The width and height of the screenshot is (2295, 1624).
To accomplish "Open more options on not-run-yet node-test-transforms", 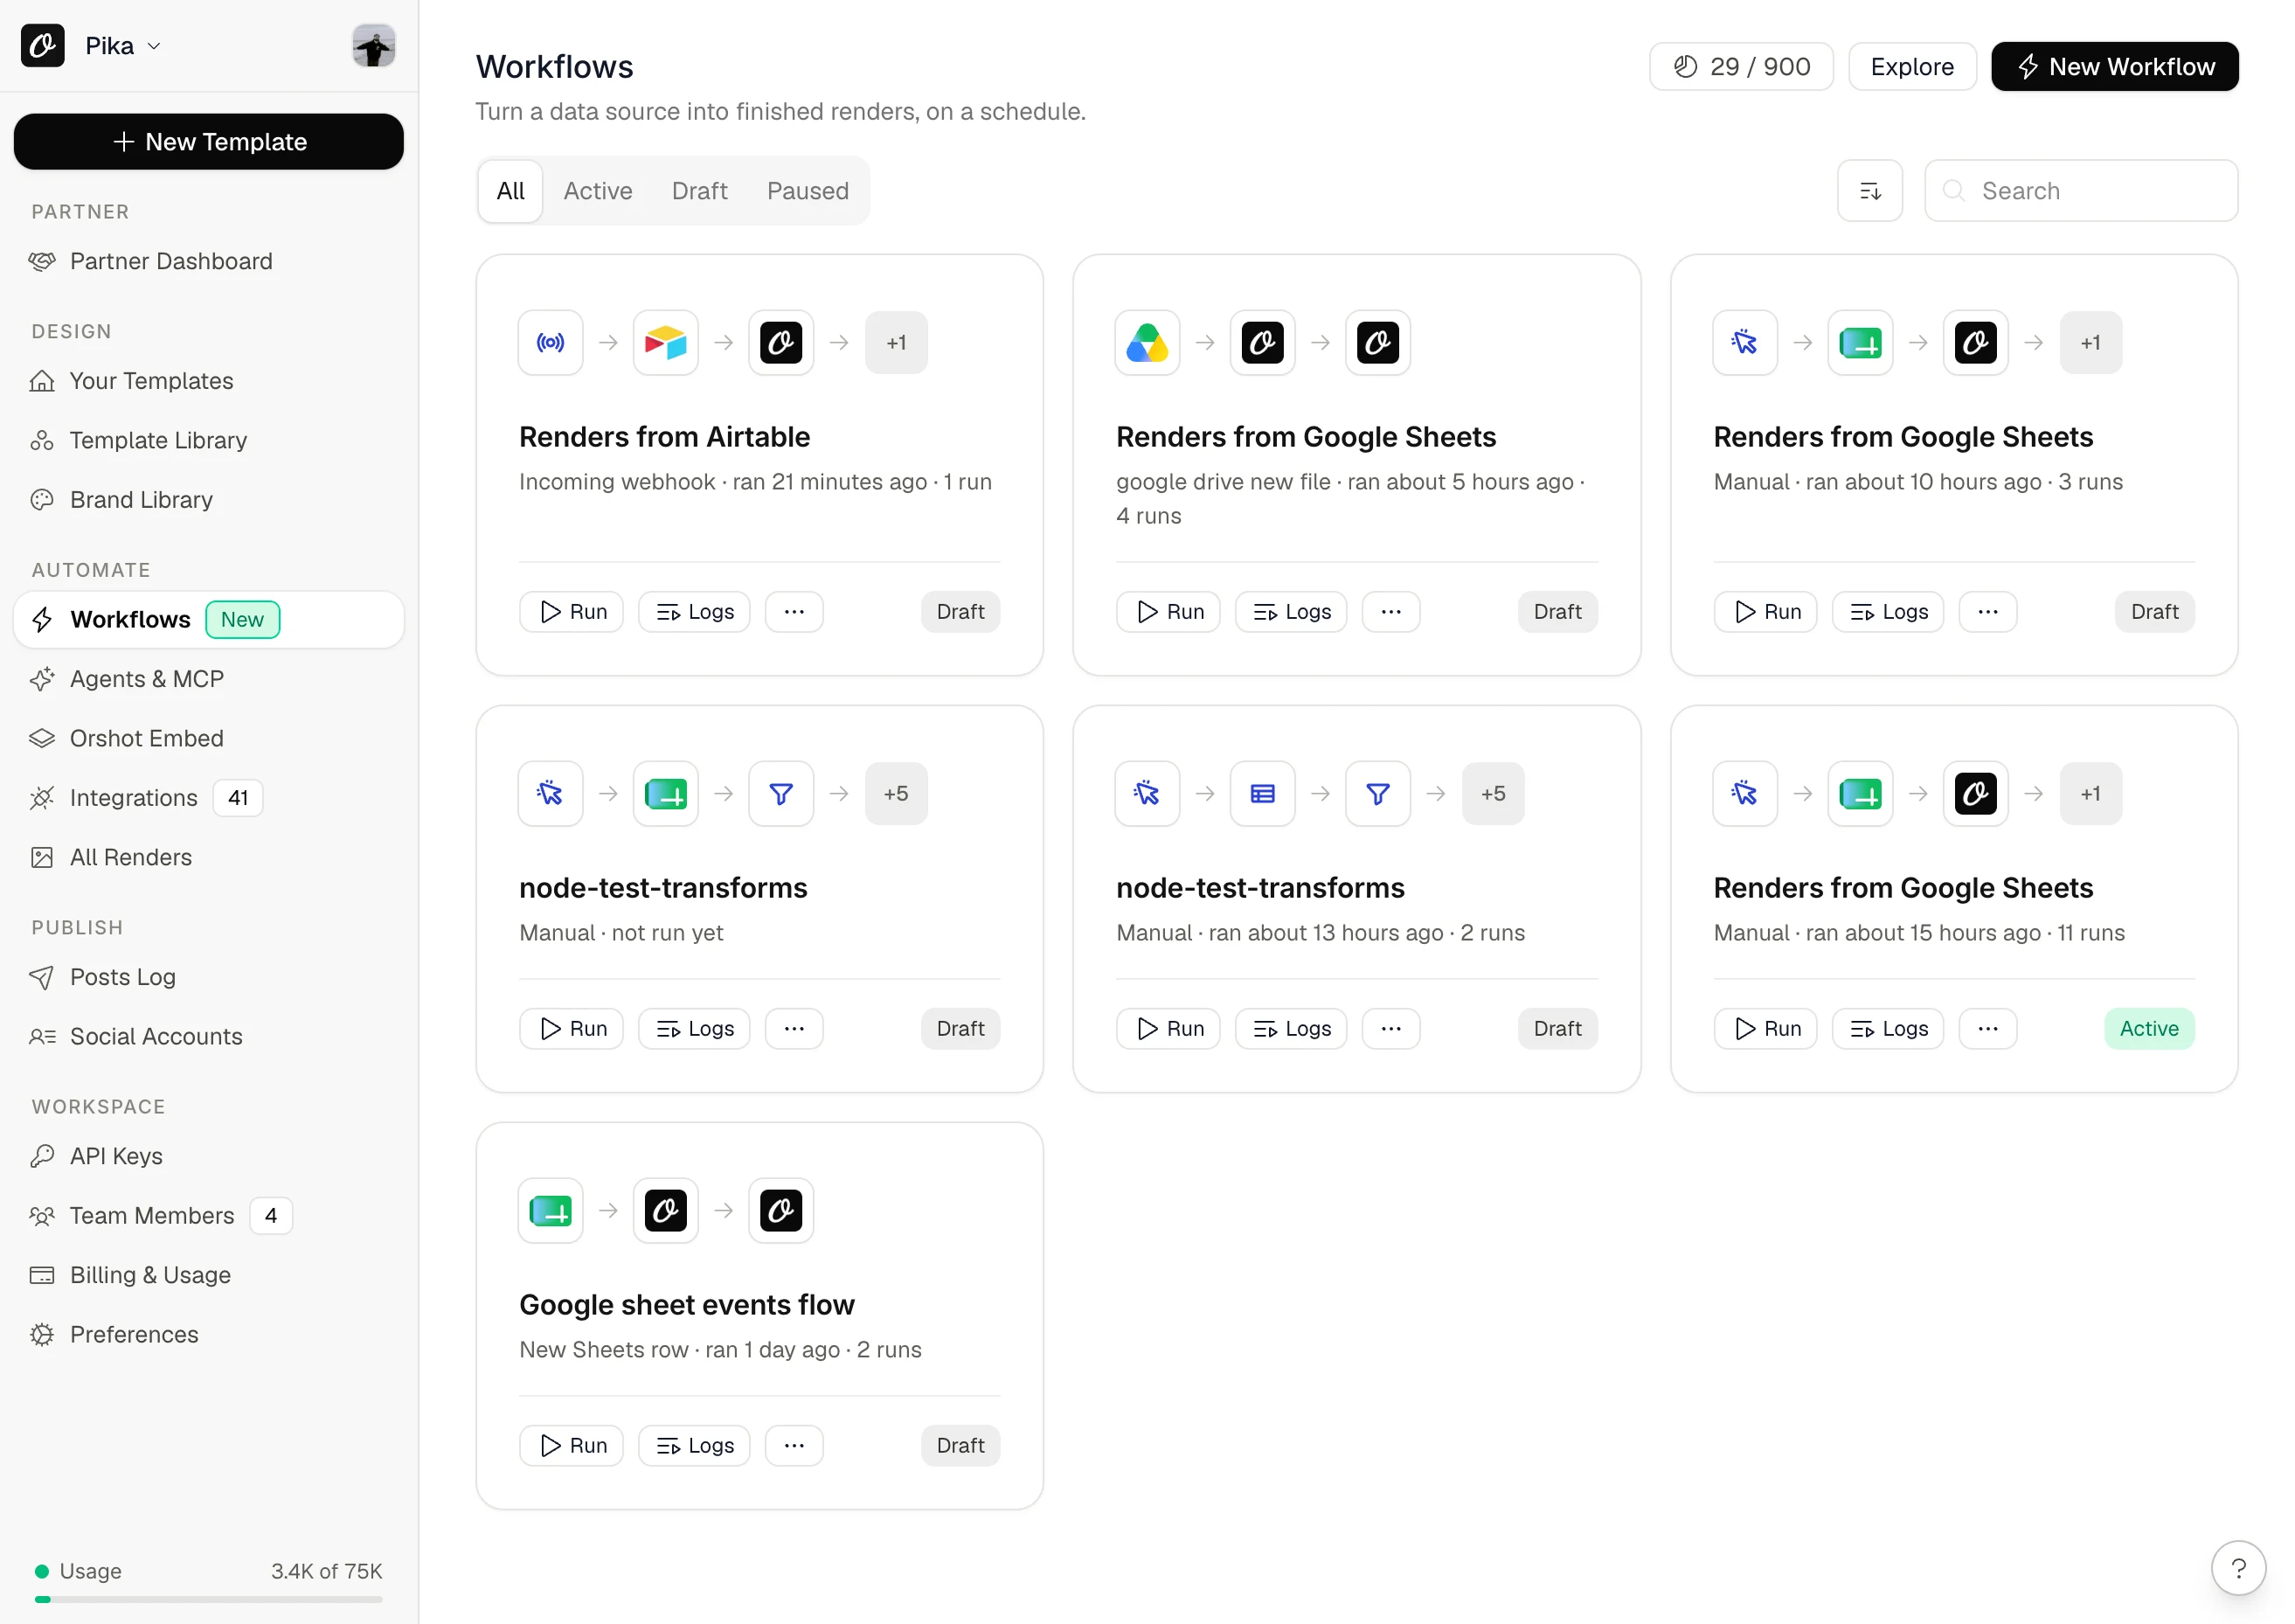I will tap(794, 1028).
